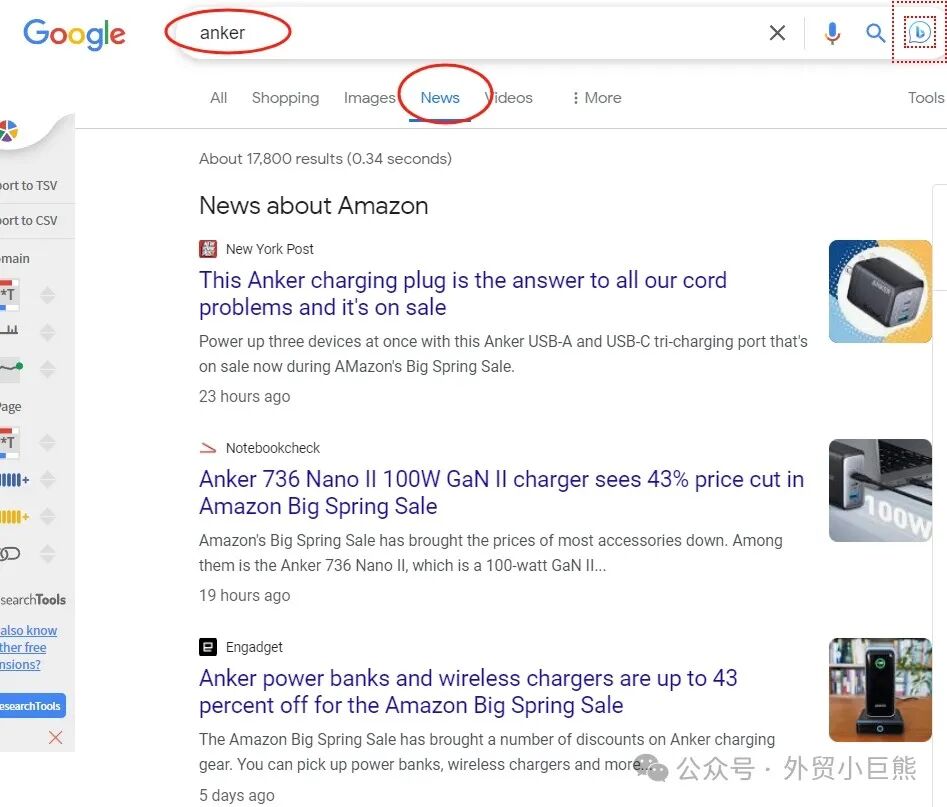Click into the search box containing anker
Image resolution: width=947 pixels, height=807 pixels.
471,33
